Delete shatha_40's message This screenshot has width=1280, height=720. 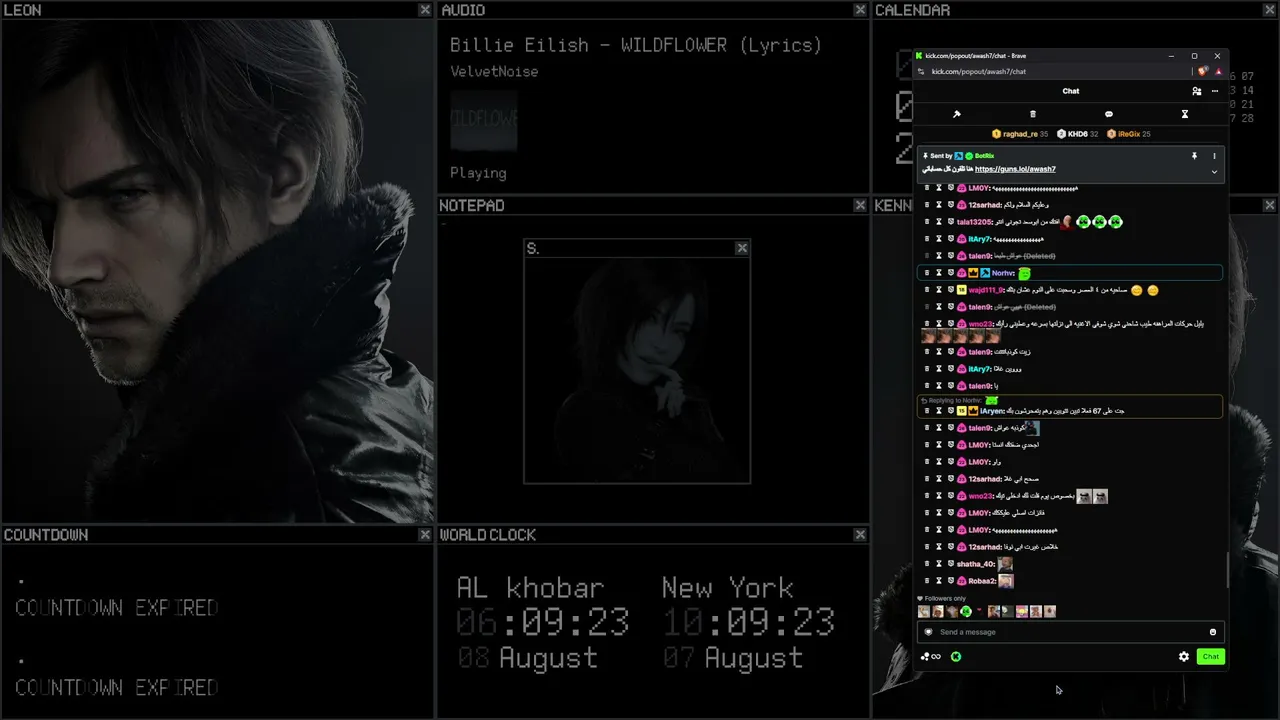click(927, 564)
